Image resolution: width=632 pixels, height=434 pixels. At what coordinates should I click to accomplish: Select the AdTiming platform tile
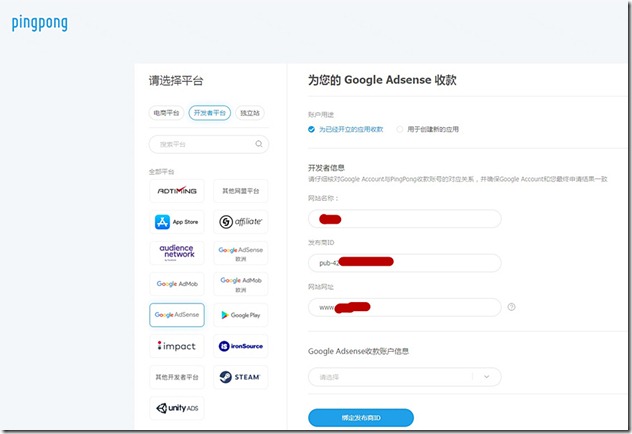[177, 191]
